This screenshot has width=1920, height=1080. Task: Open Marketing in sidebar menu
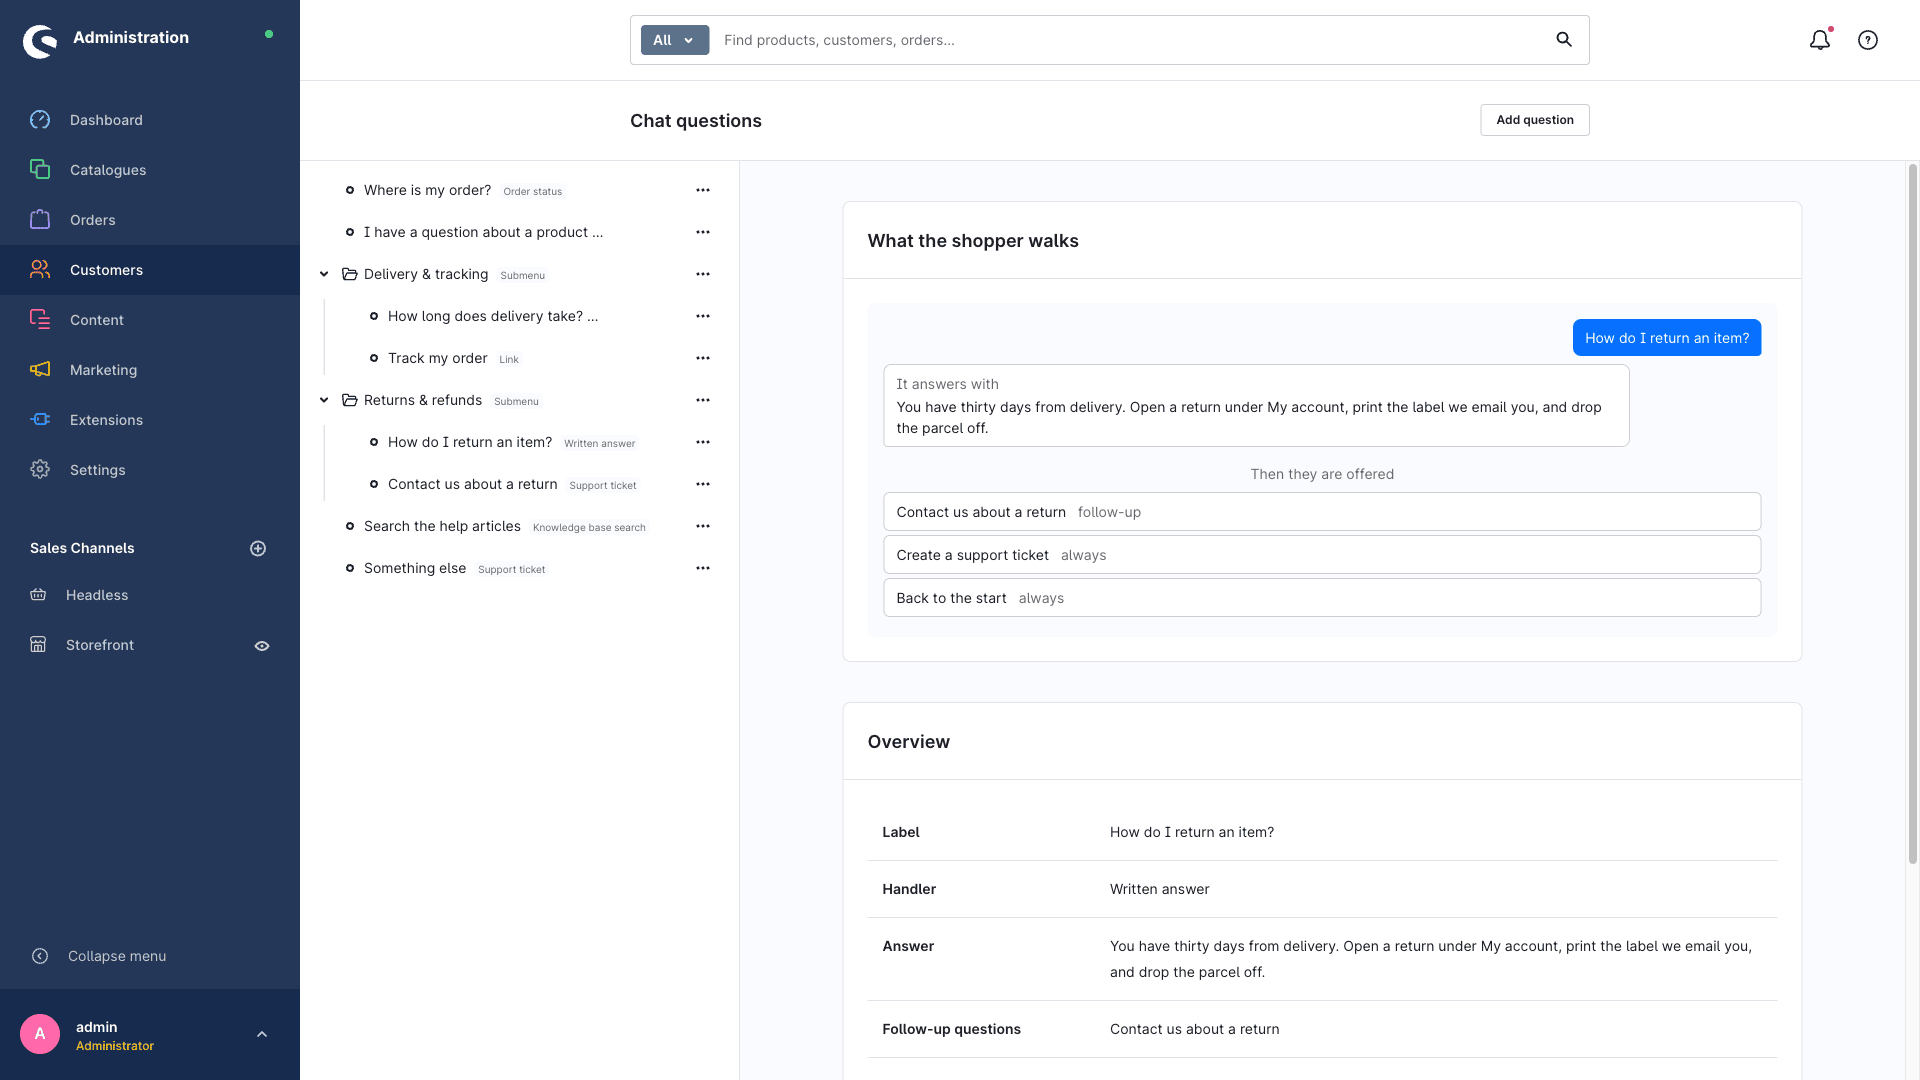click(x=150, y=370)
